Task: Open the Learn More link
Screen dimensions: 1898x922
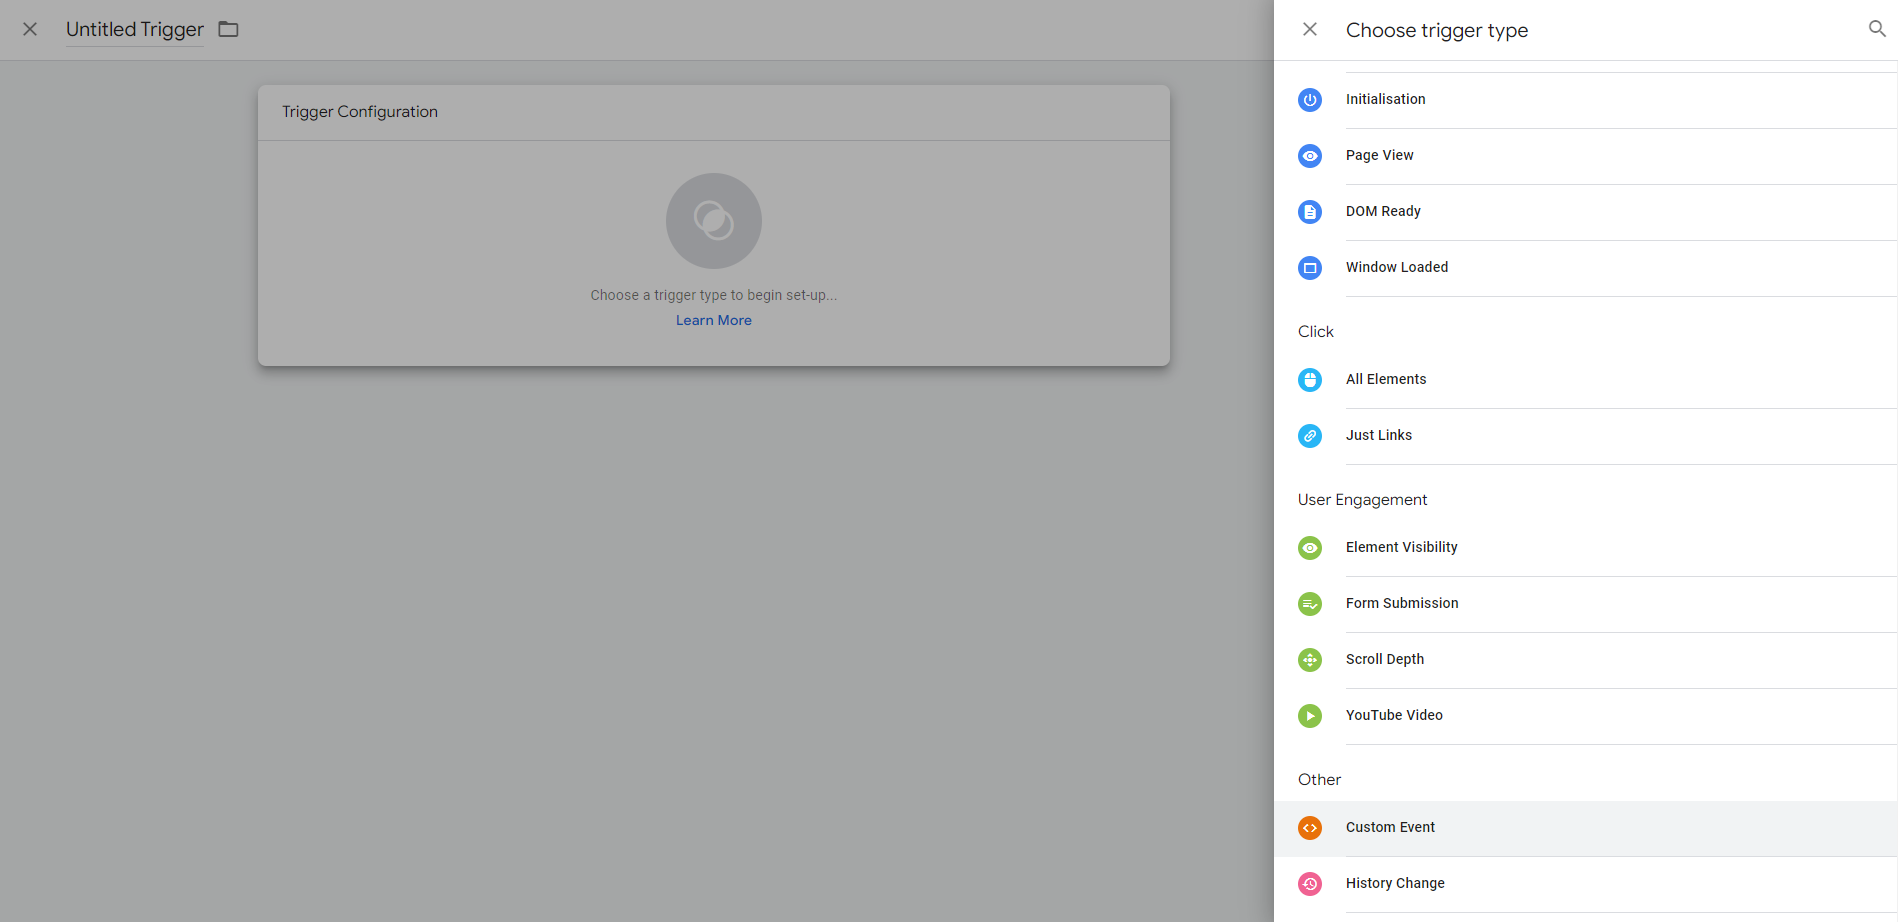Action: [714, 321]
